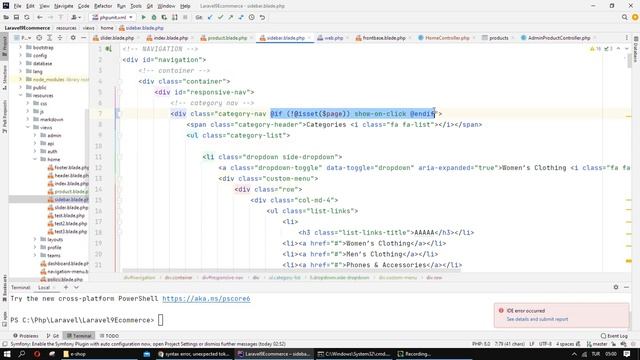
Task: Click the Git push arrow icon
Action: [x=231, y=18]
